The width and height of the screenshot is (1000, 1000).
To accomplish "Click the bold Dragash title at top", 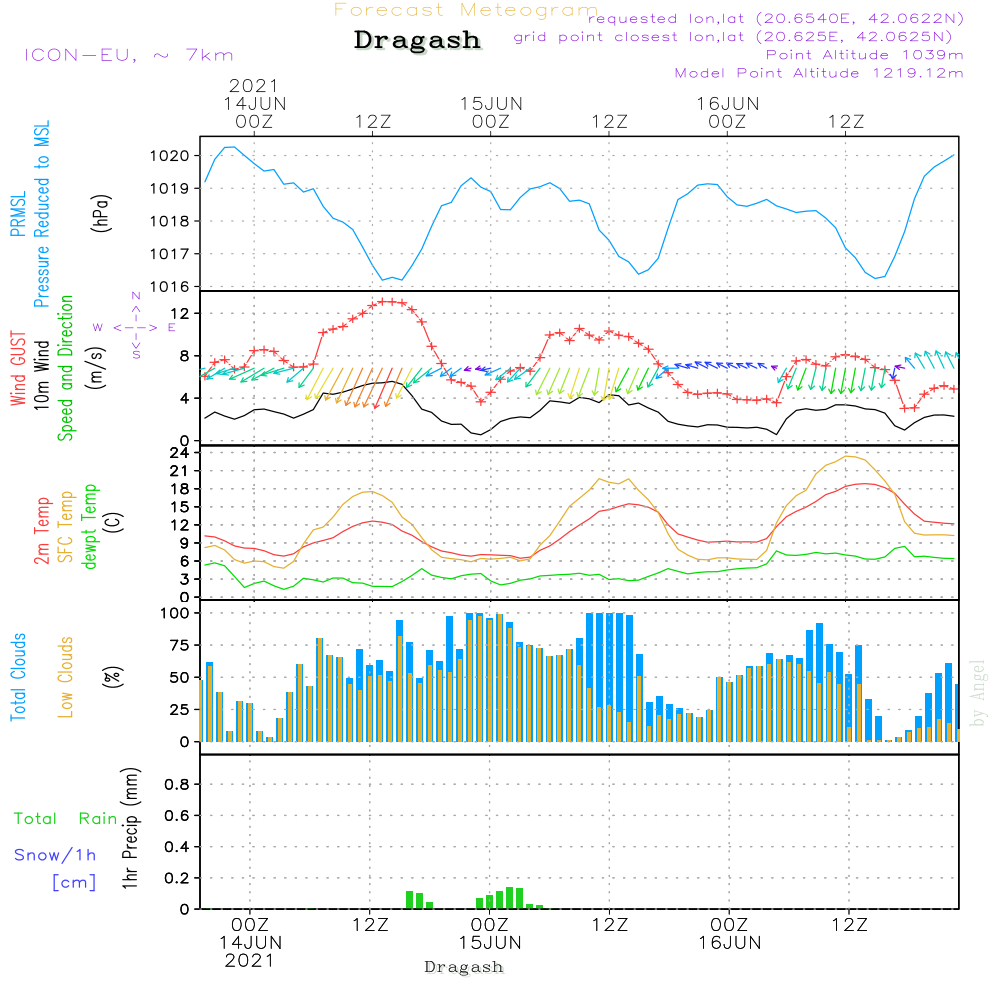I will 417,41.
